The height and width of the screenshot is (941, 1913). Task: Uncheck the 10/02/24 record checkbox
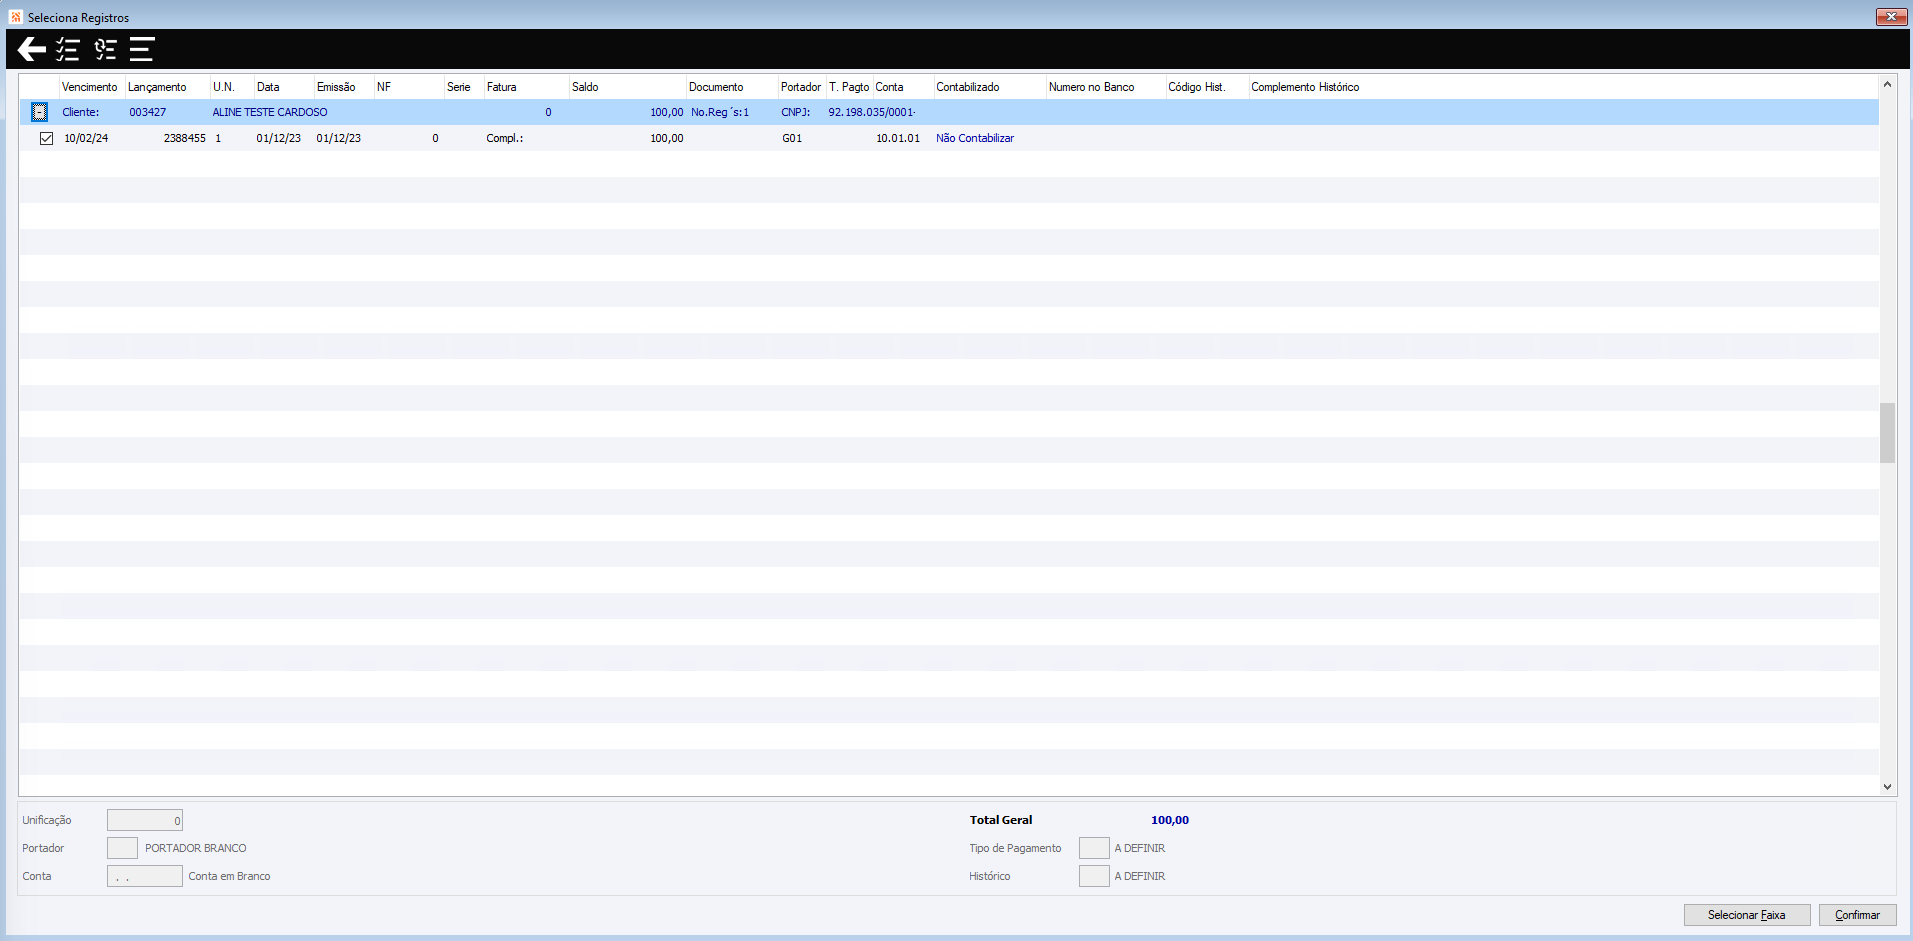(x=46, y=138)
